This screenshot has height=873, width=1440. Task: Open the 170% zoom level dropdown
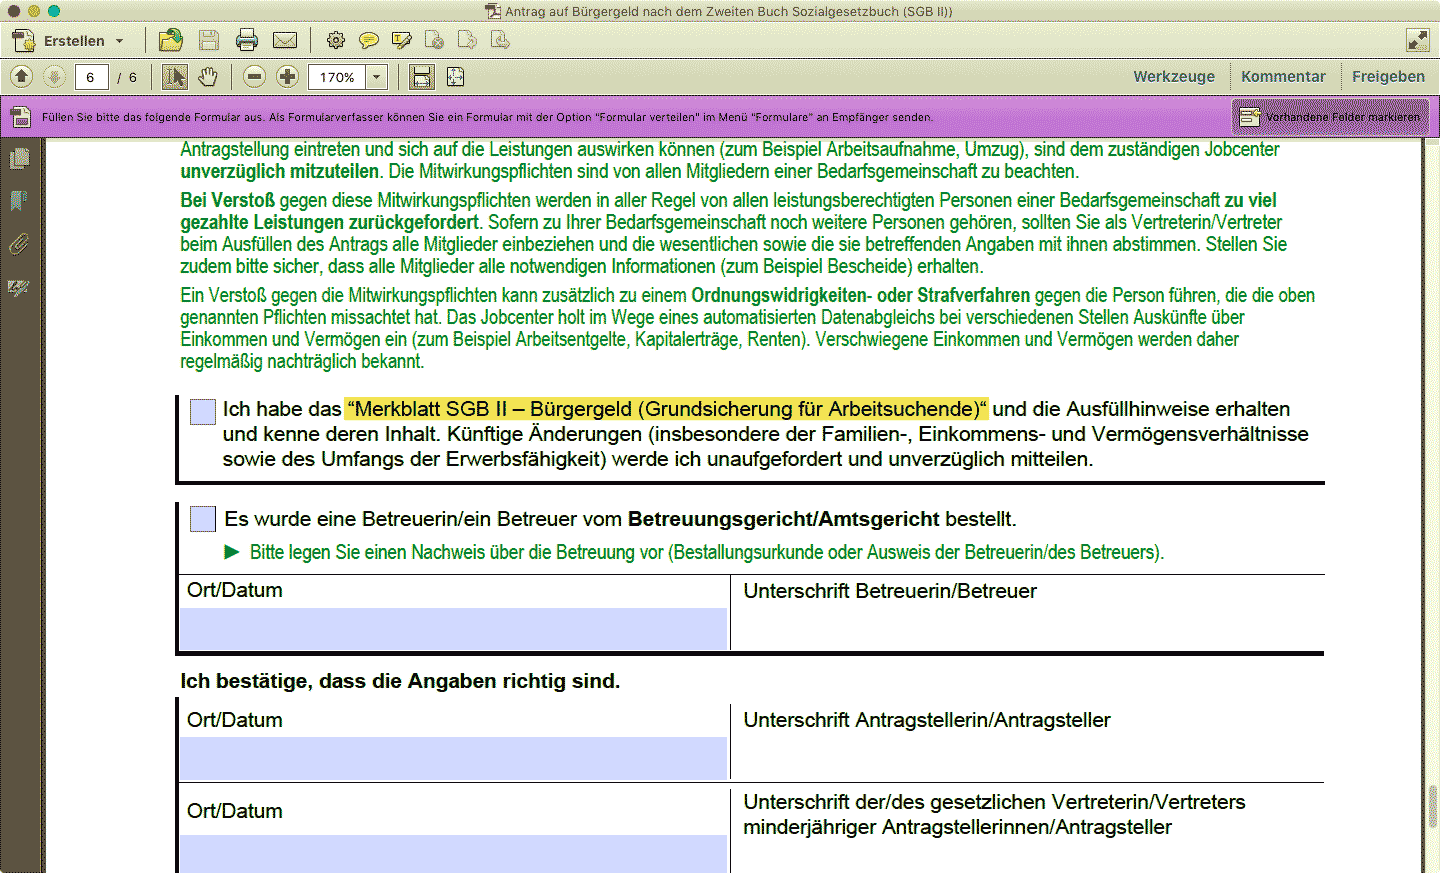tap(377, 76)
